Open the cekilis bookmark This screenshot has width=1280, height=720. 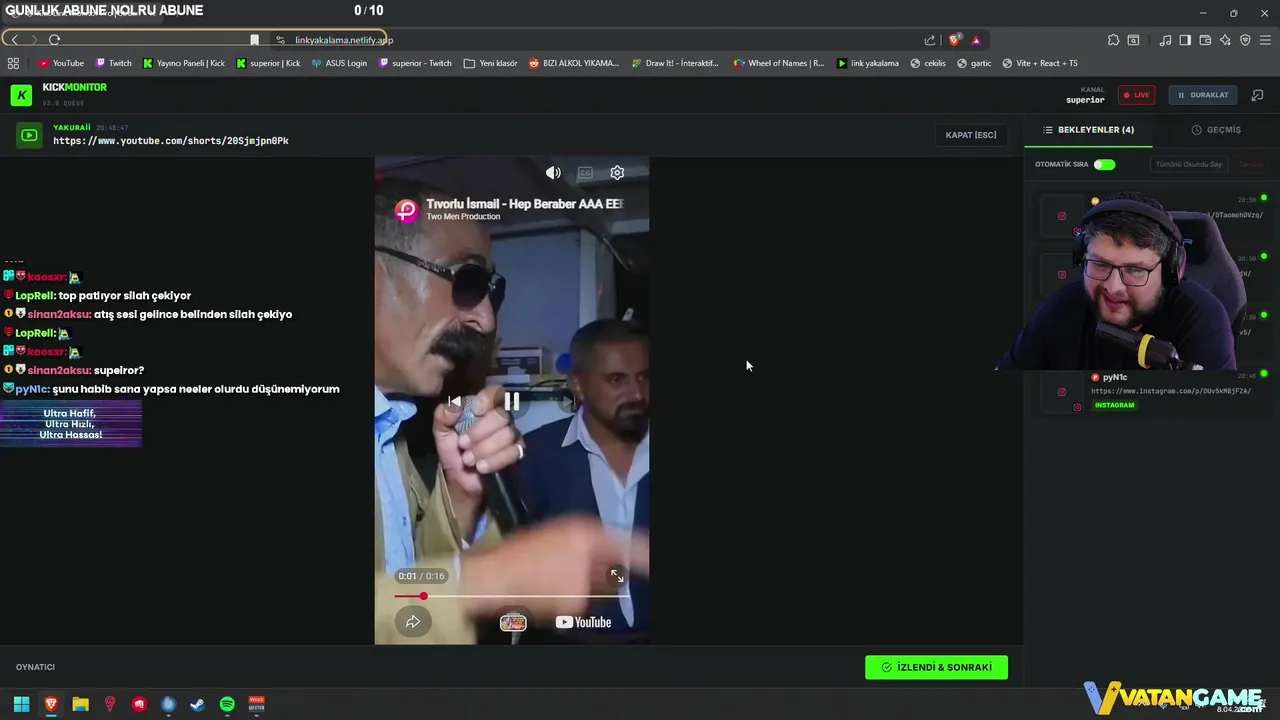click(x=928, y=63)
